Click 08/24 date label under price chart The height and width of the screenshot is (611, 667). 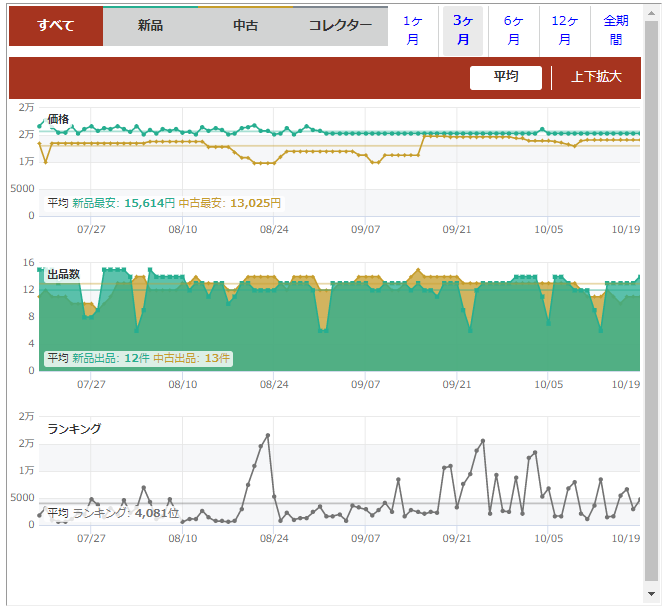pyautogui.click(x=274, y=230)
